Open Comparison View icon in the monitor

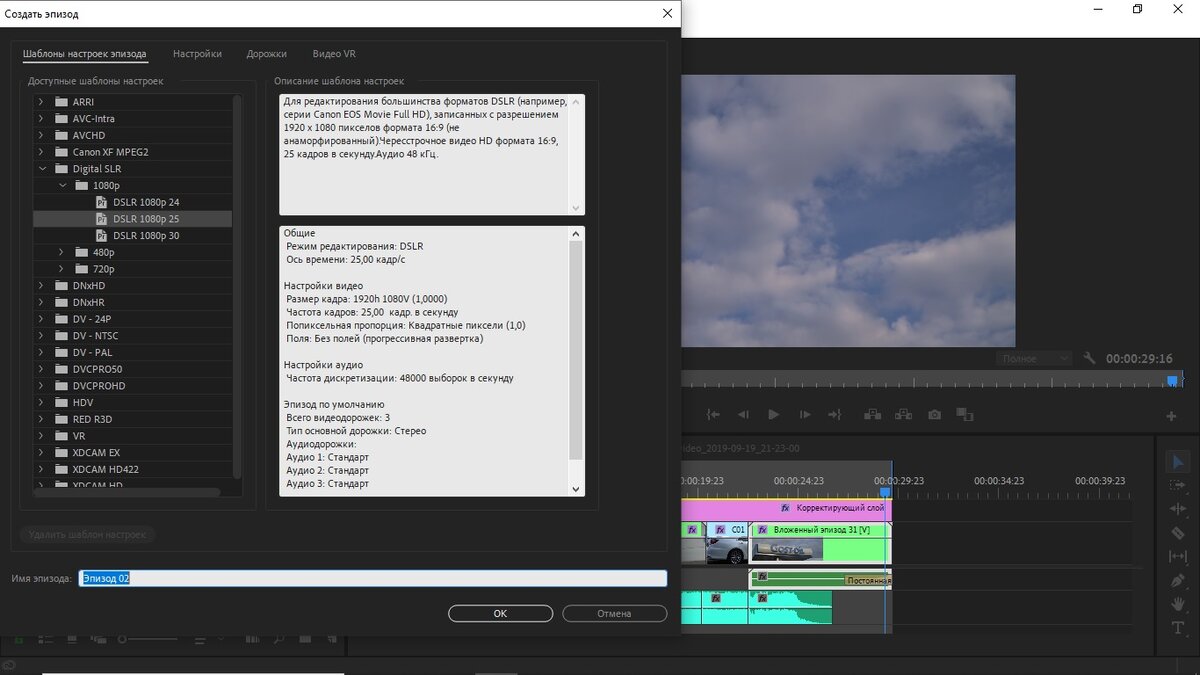click(x=965, y=414)
